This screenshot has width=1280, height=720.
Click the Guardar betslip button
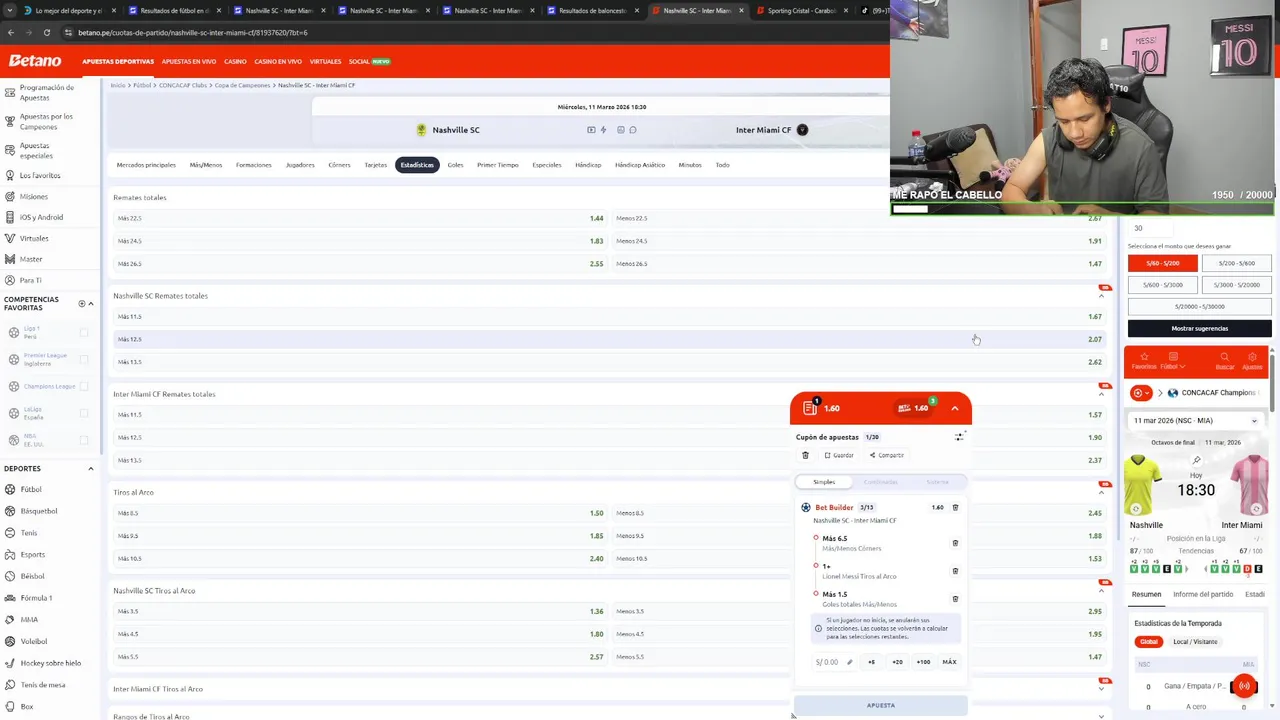pos(839,455)
